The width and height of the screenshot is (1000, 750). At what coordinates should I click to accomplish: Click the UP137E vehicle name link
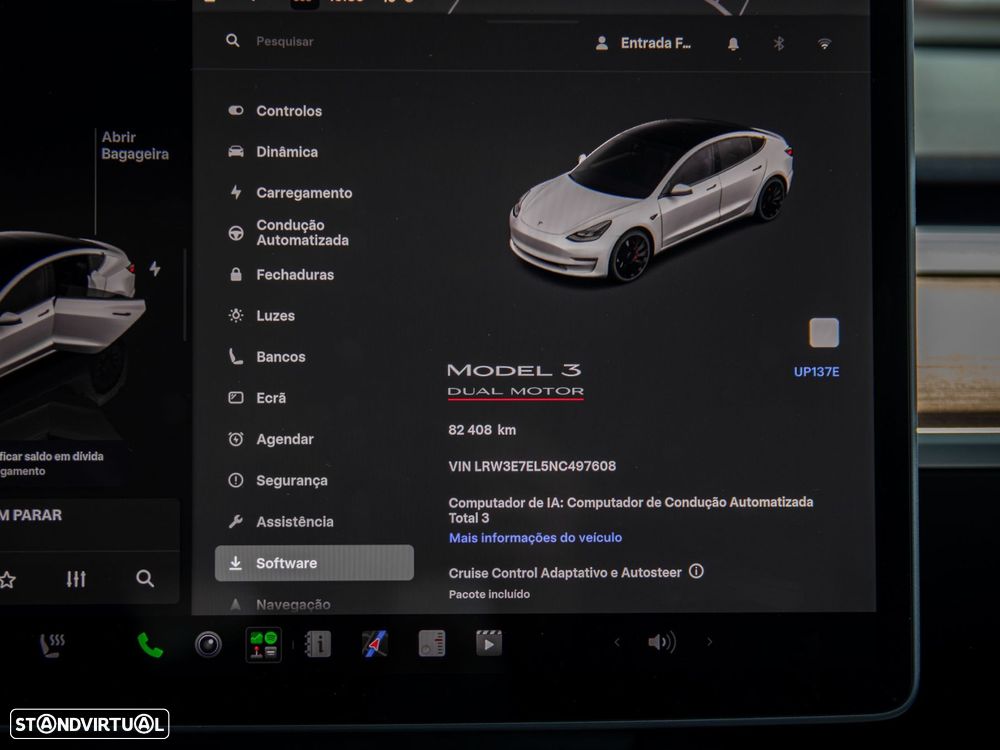pos(816,372)
